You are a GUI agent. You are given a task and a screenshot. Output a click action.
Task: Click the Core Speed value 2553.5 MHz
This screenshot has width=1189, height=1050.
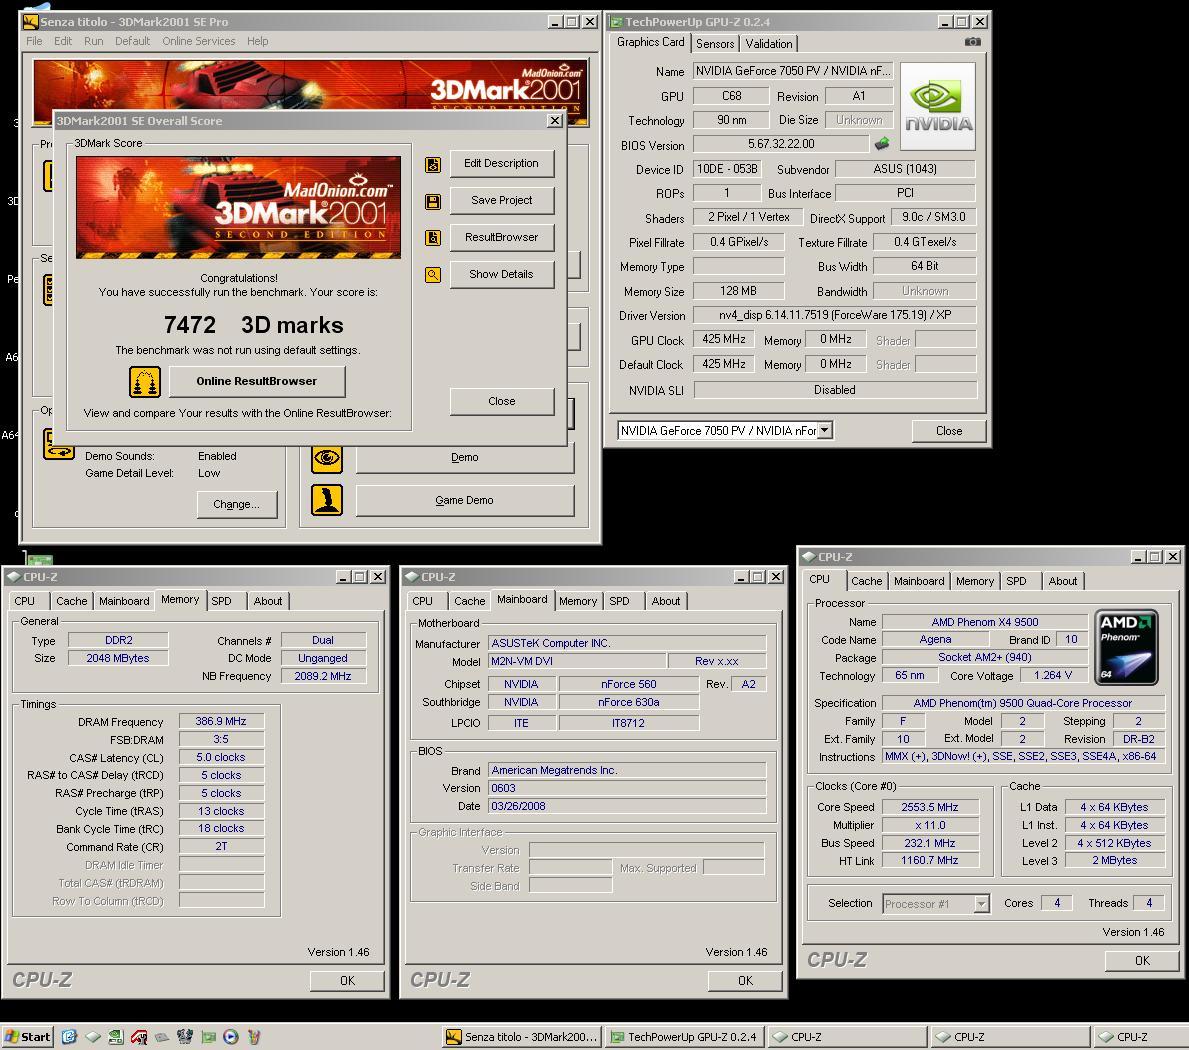[x=930, y=807]
